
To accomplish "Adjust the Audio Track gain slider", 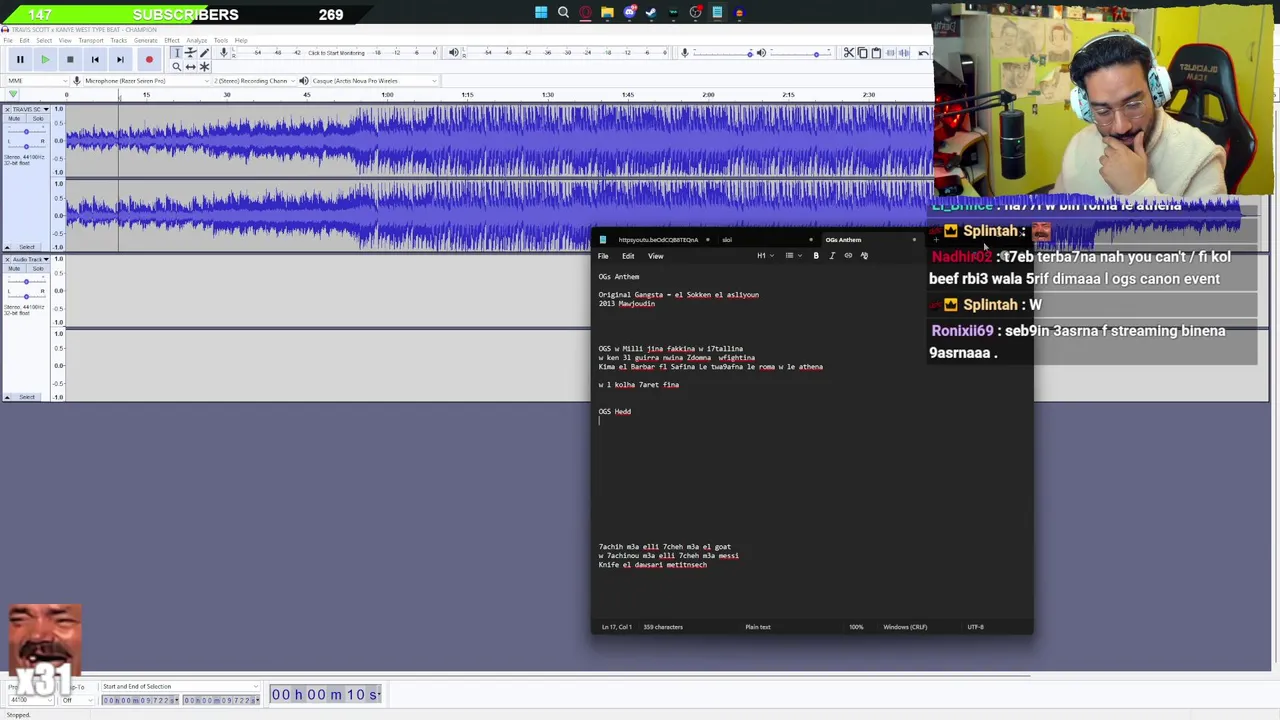I will click(26, 282).
